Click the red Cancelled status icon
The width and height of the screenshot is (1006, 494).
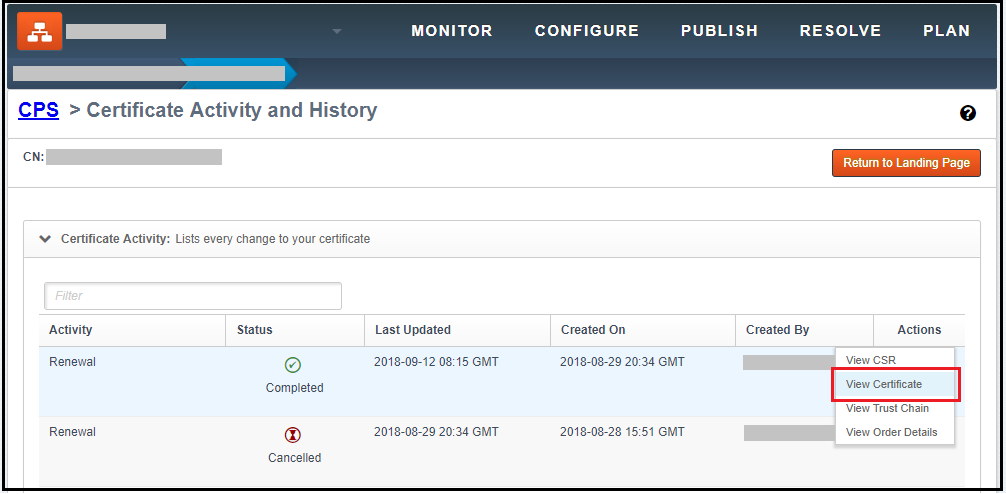pos(293,435)
